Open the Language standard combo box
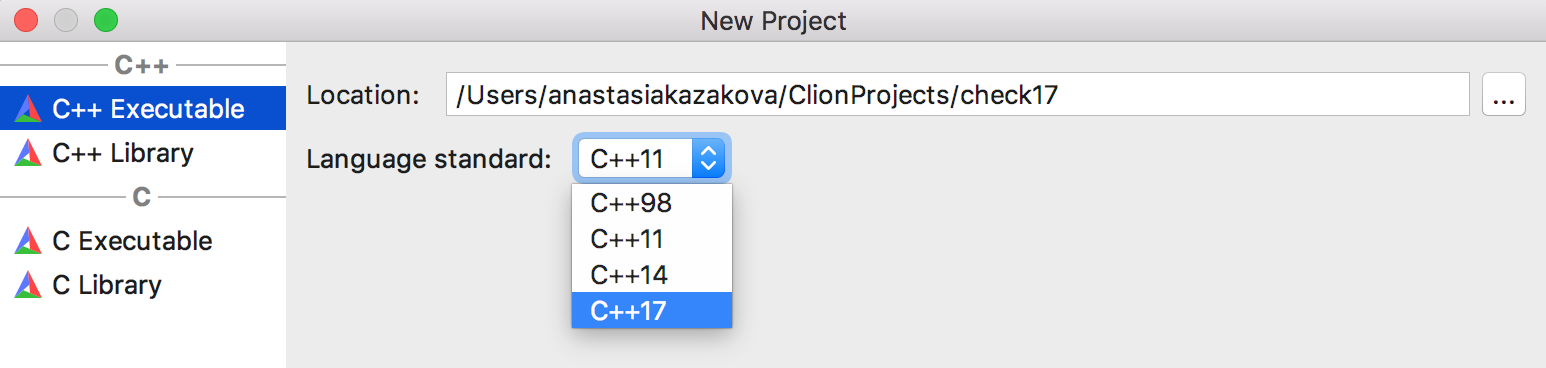The image size is (1546, 368). tap(652, 158)
